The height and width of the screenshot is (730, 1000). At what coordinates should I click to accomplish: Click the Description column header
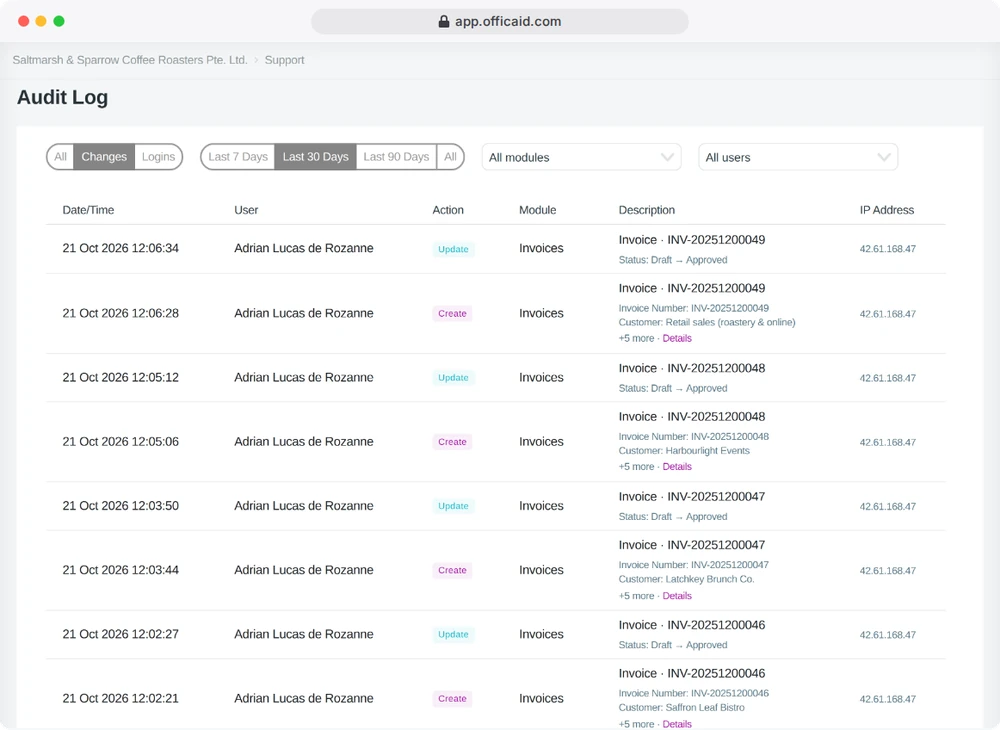coord(647,210)
